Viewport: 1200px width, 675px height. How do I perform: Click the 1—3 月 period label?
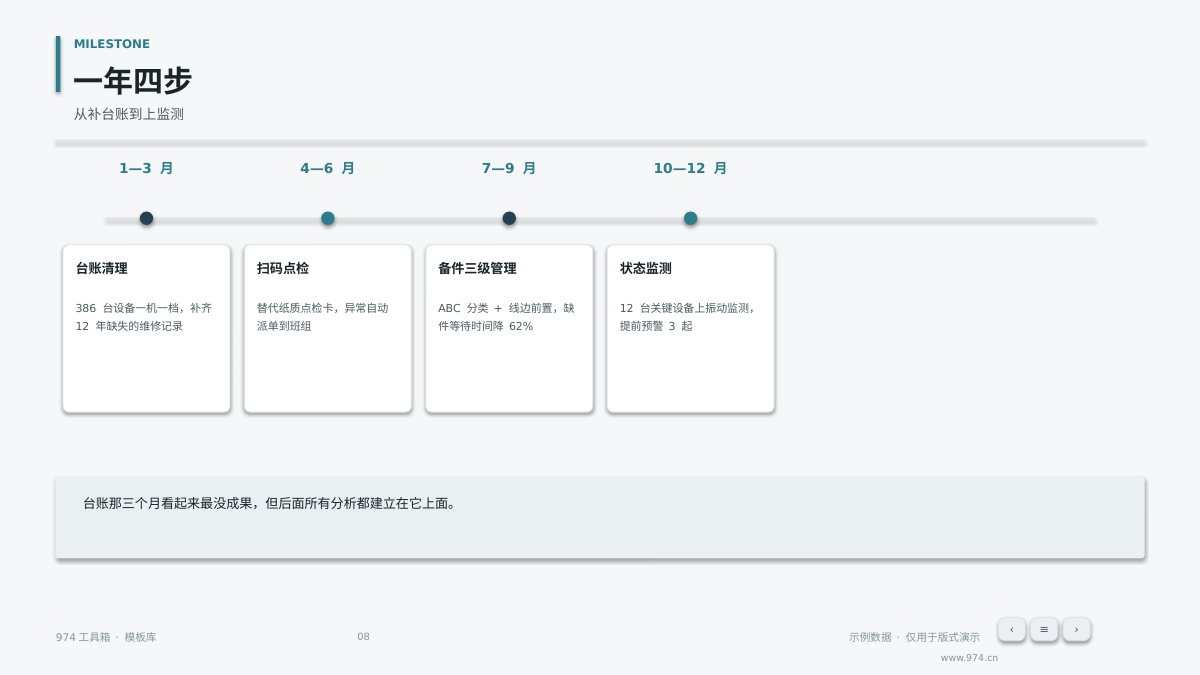pyautogui.click(x=146, y=168)
